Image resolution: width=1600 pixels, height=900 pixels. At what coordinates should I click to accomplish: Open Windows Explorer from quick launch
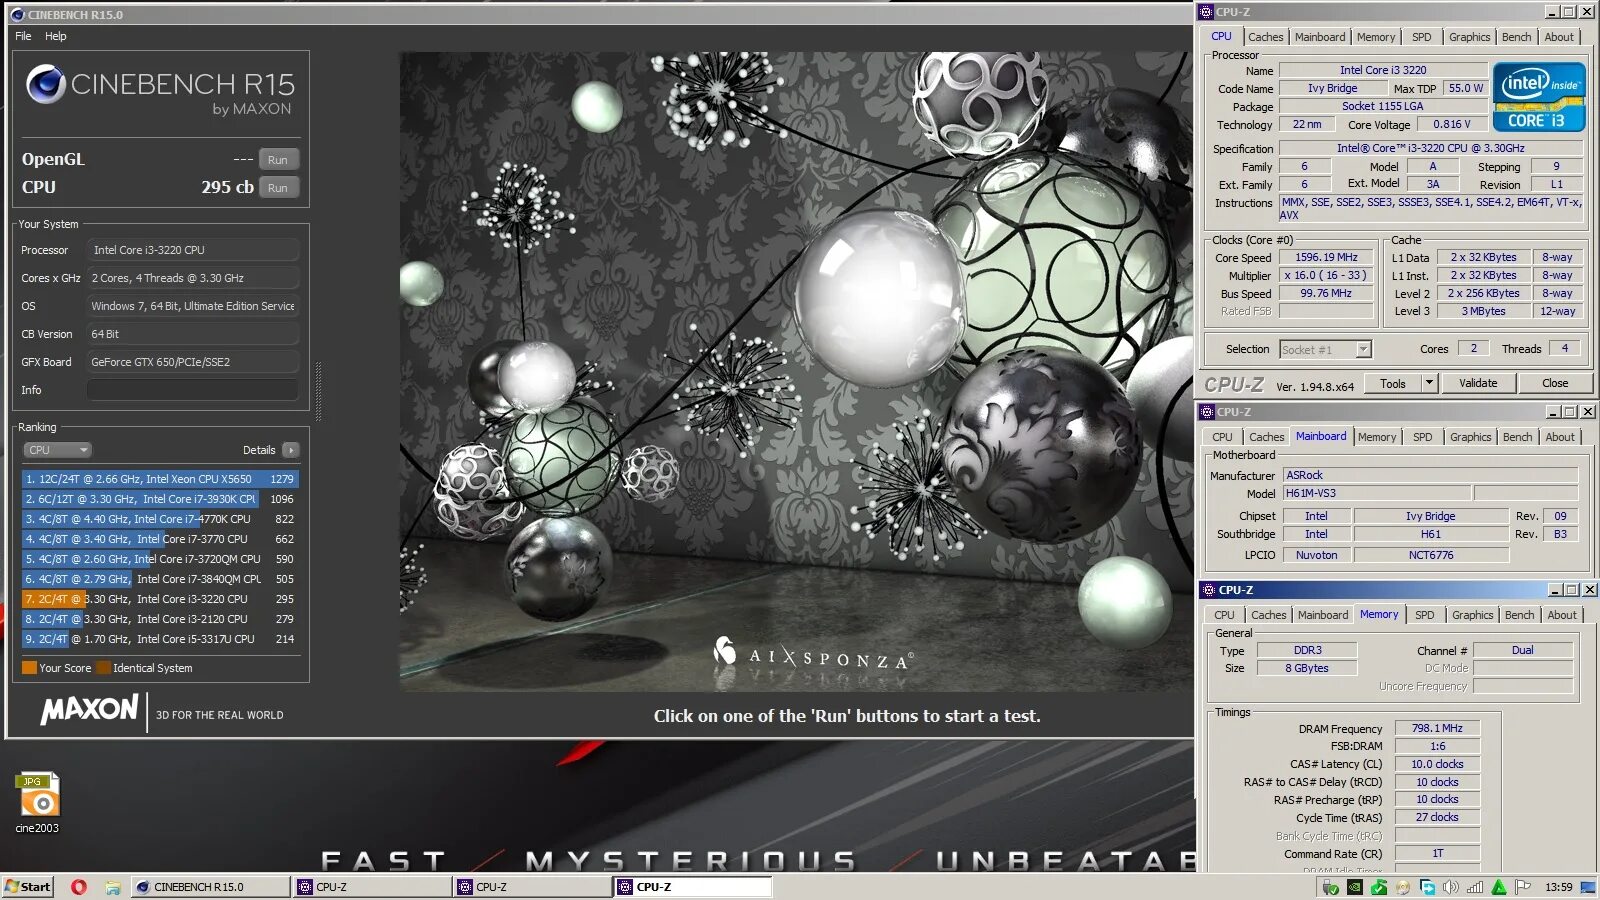113,887
